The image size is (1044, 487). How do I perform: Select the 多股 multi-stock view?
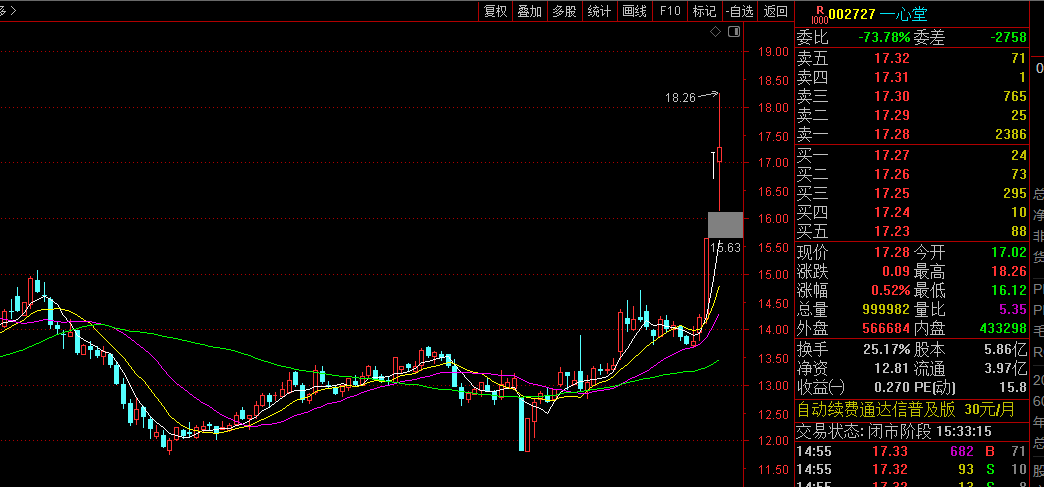564,11
